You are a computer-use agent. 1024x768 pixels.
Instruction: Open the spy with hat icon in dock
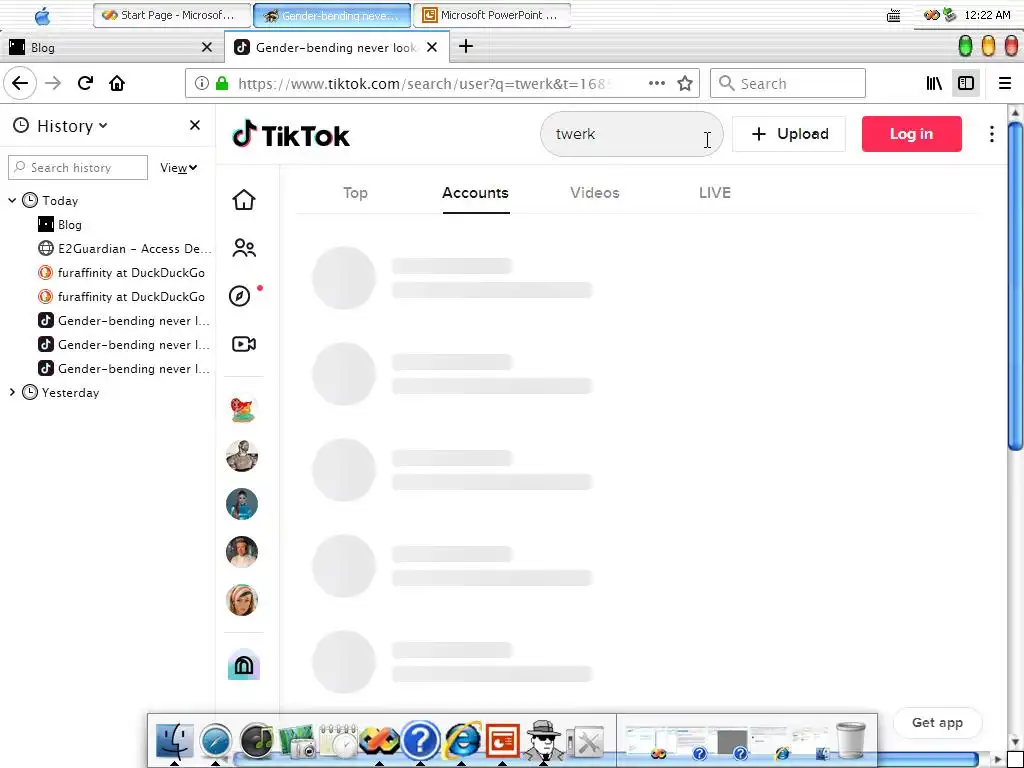(x=543, y=741)
